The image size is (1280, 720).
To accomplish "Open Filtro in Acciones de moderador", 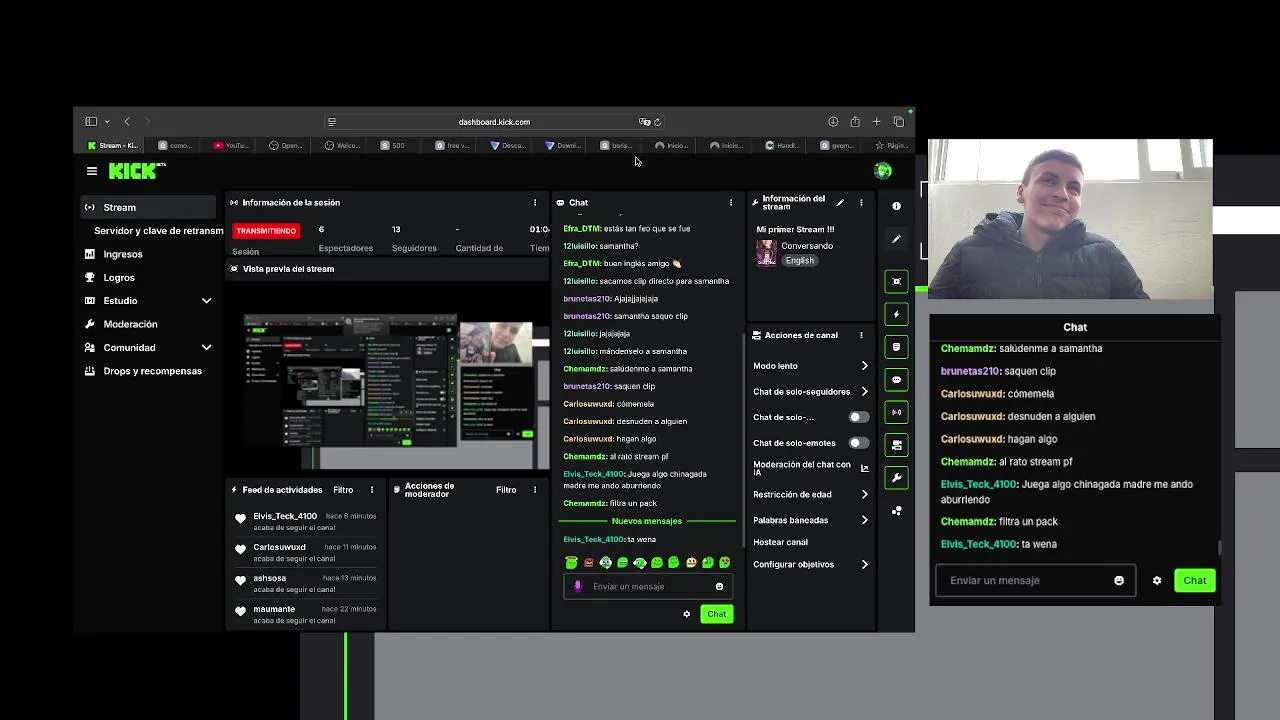I will (506, 490).
